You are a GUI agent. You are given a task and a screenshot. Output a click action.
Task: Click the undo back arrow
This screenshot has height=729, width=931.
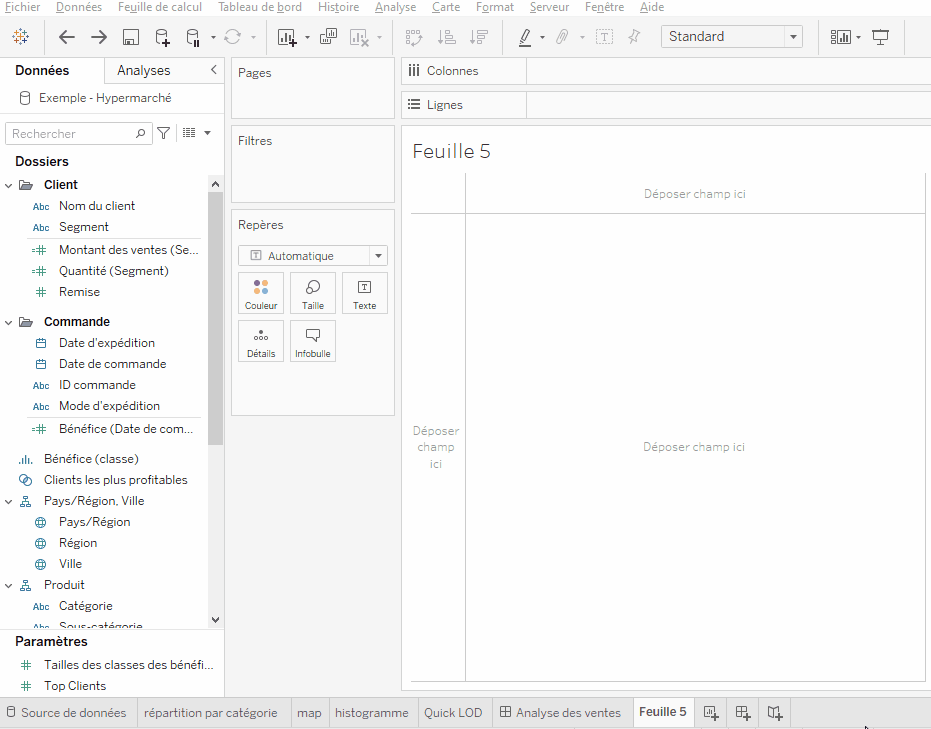[66, 37]
